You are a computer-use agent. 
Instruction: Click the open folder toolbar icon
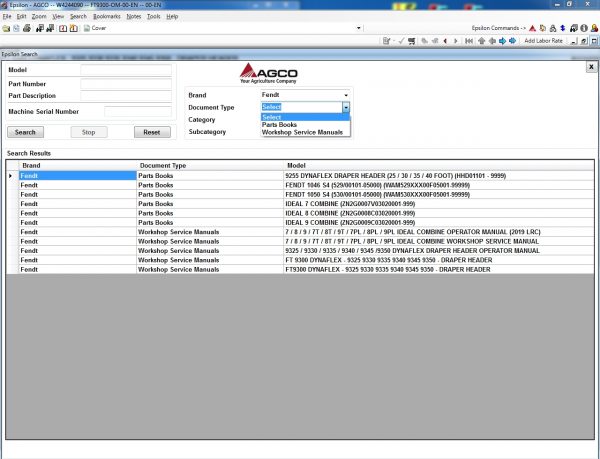(6, 28)
